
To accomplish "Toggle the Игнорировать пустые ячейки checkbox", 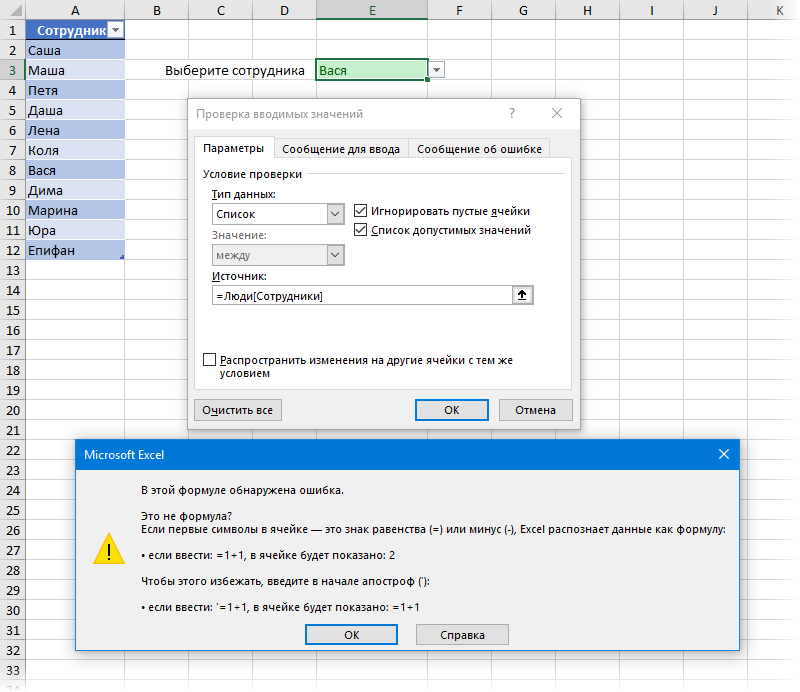I will pos(360,211).
